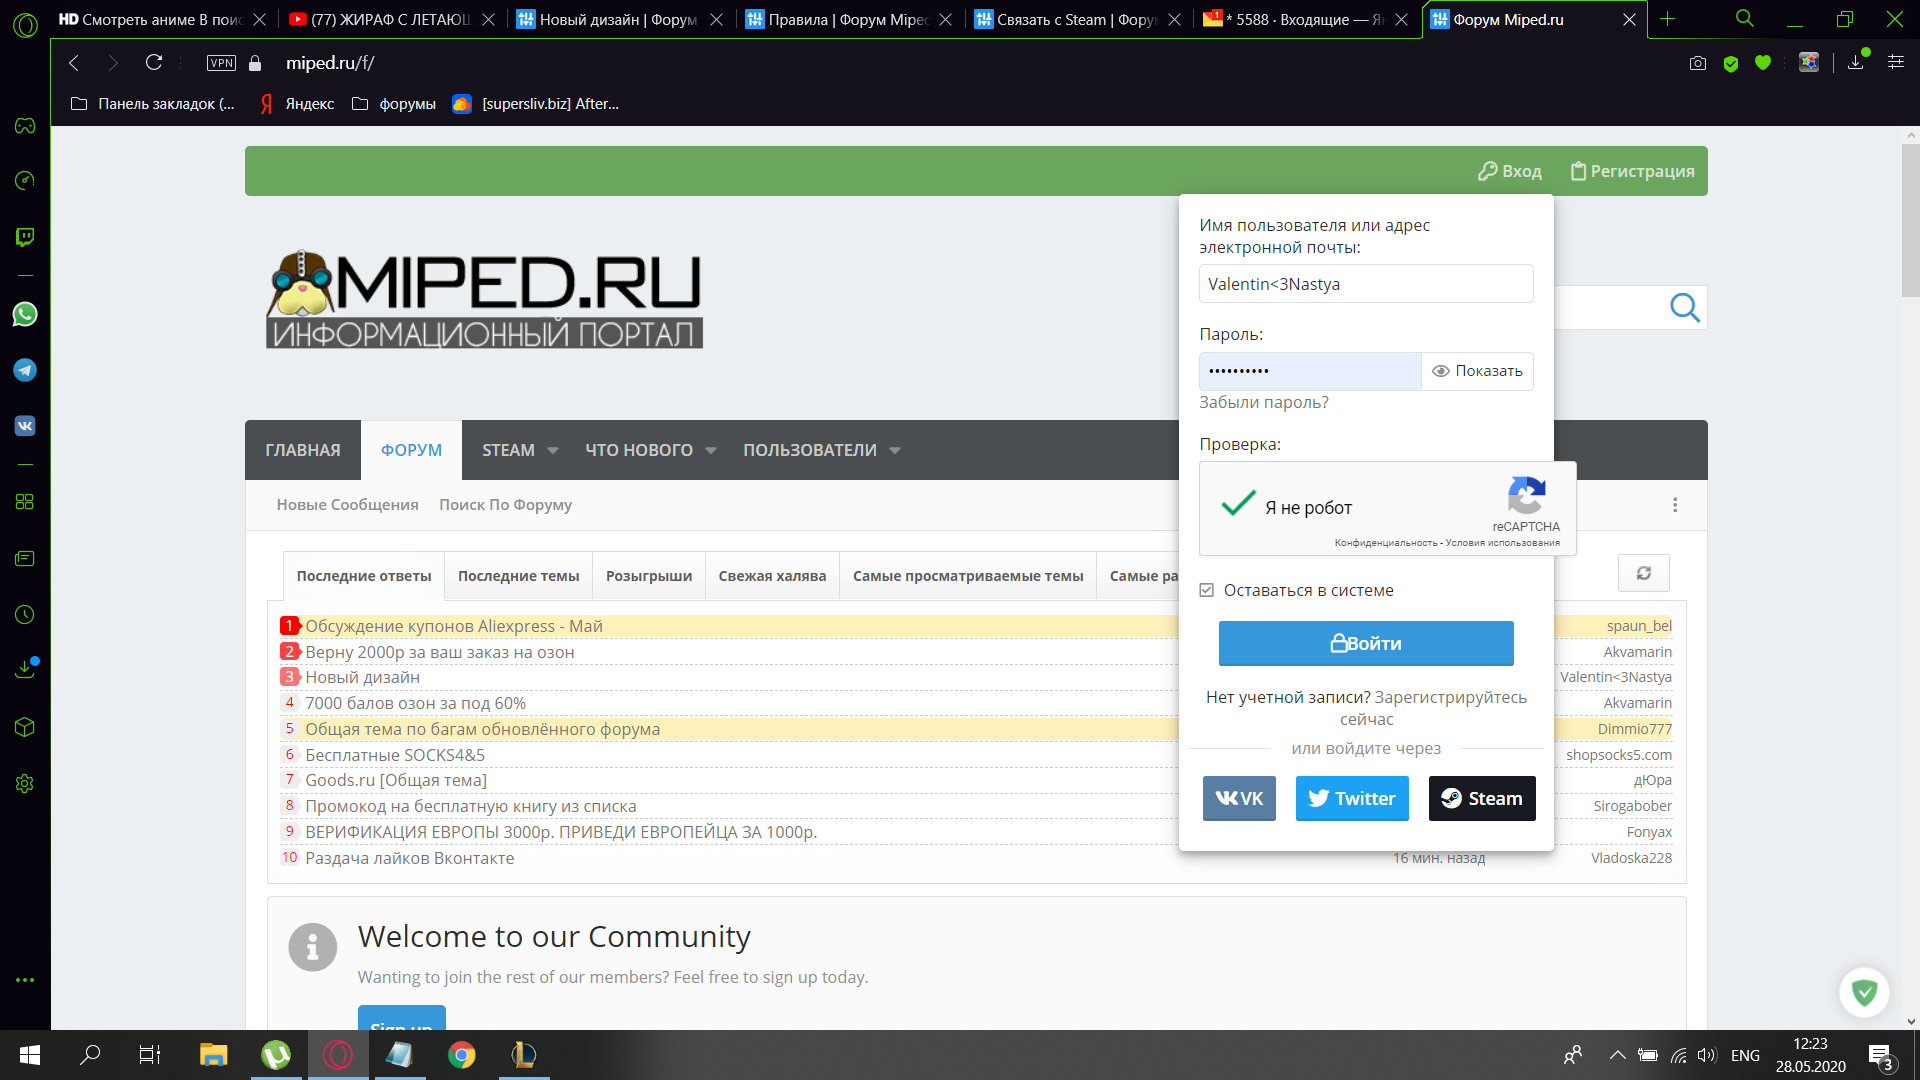Open the Яндекс bookmark

[297, 104]
